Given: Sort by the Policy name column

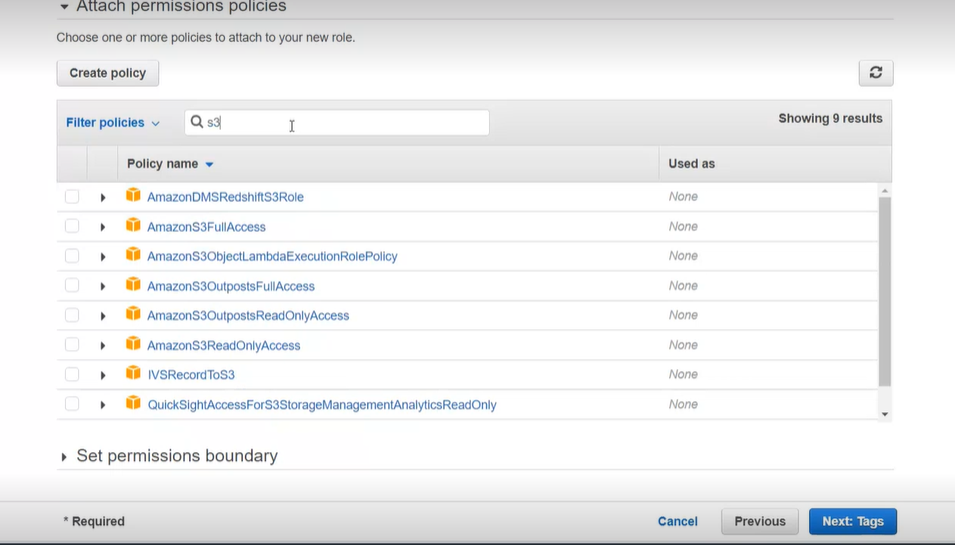Looking at the screenshot, I should pyautogui.click(x=170, y=164).
